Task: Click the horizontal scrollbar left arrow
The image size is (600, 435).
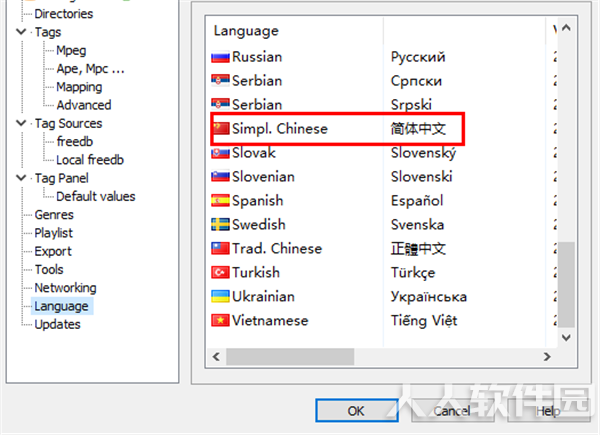Action: (216, 357)
